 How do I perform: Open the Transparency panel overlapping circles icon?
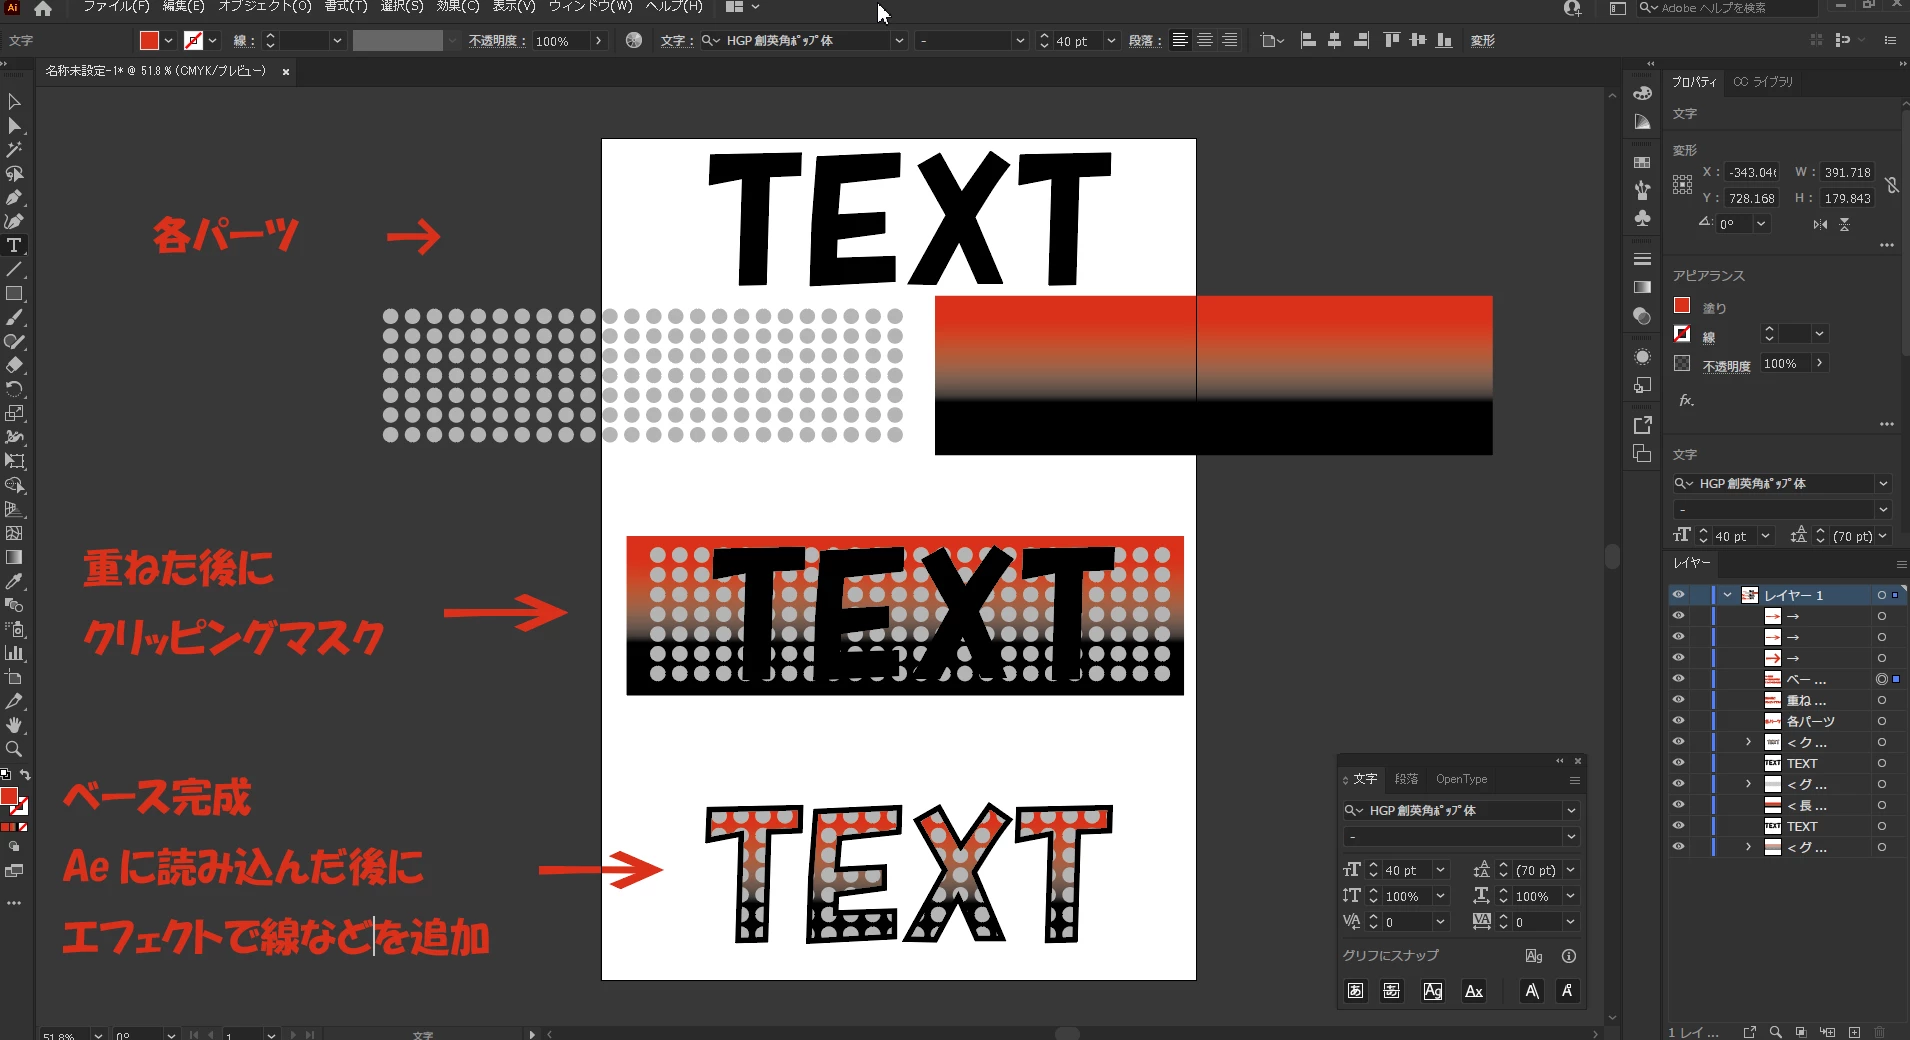(x=1642, y=316)
